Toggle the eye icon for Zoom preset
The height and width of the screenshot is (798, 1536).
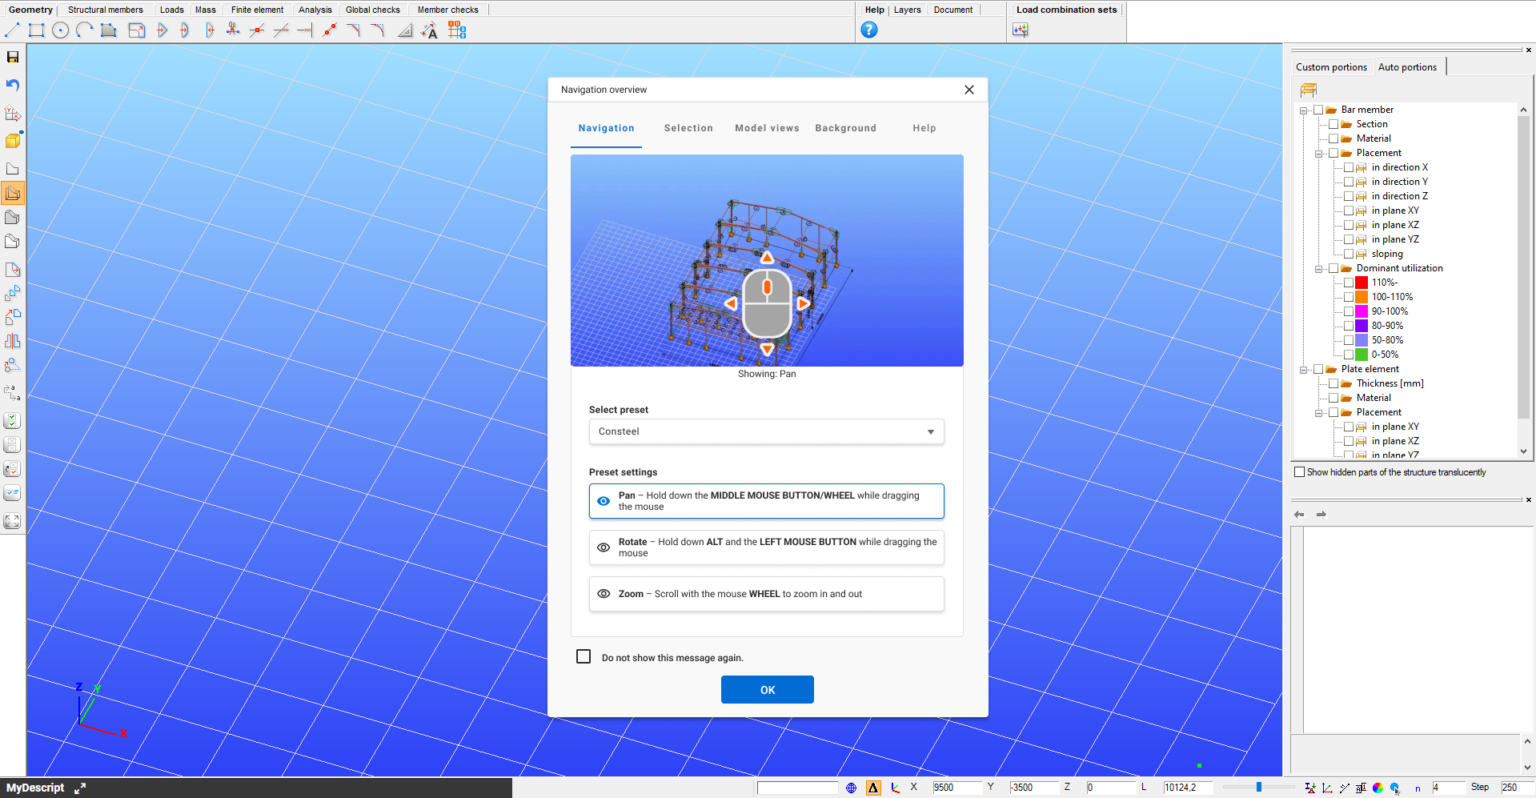click(604, 593)
